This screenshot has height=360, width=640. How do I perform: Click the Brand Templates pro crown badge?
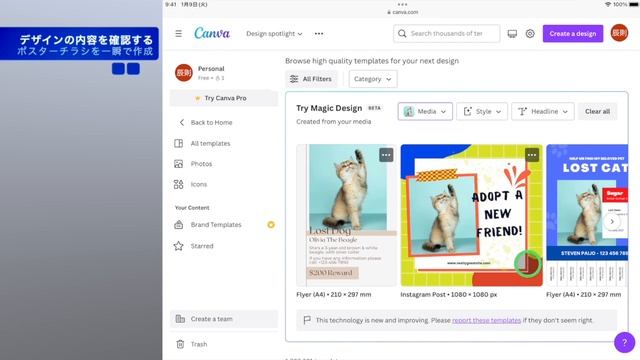[271, 224]
